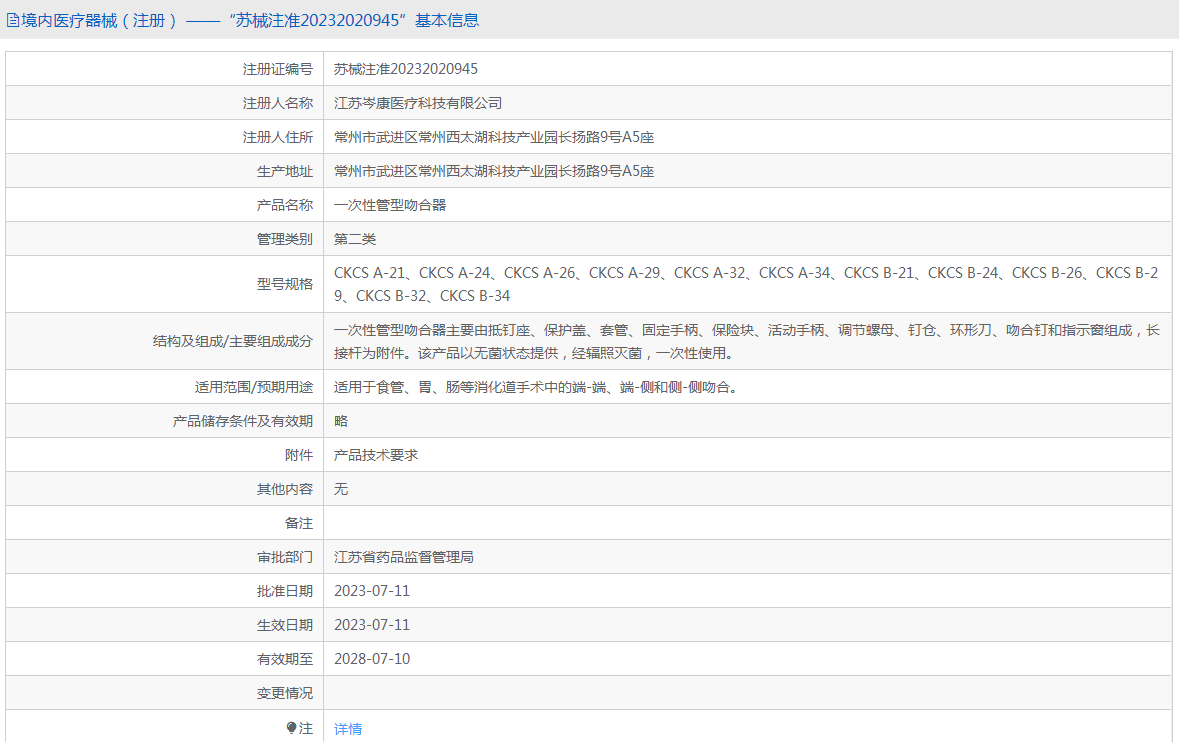Click the 生产地址 label

tap(284, 171)
